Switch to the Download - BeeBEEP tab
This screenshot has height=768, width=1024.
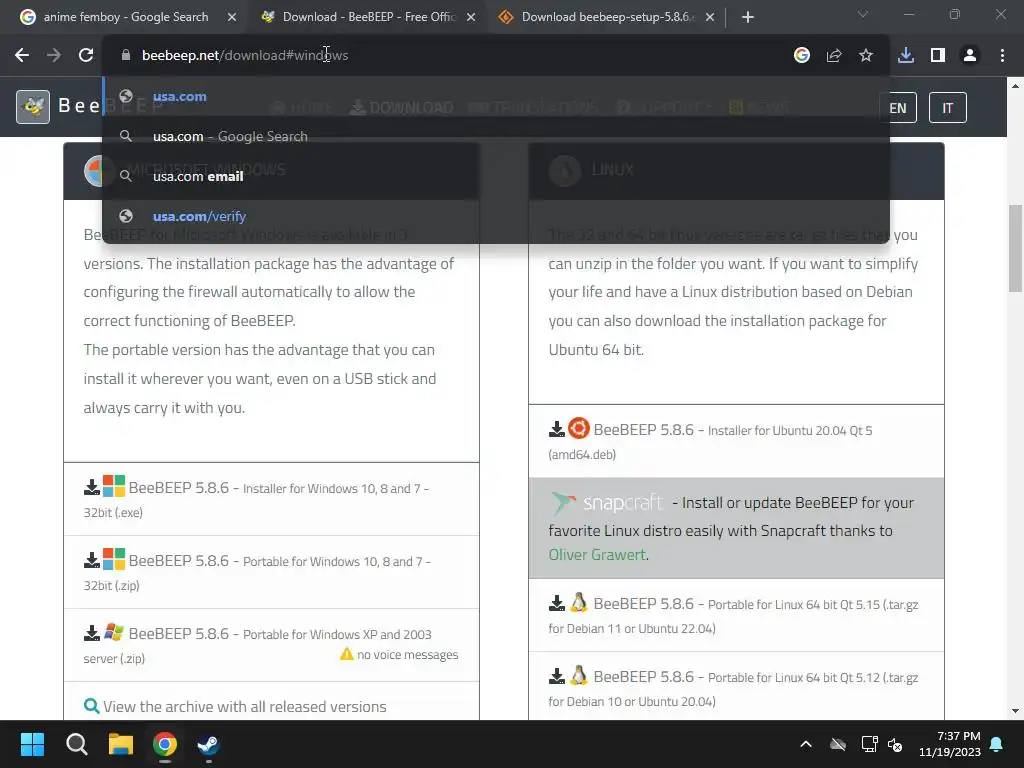369,17
